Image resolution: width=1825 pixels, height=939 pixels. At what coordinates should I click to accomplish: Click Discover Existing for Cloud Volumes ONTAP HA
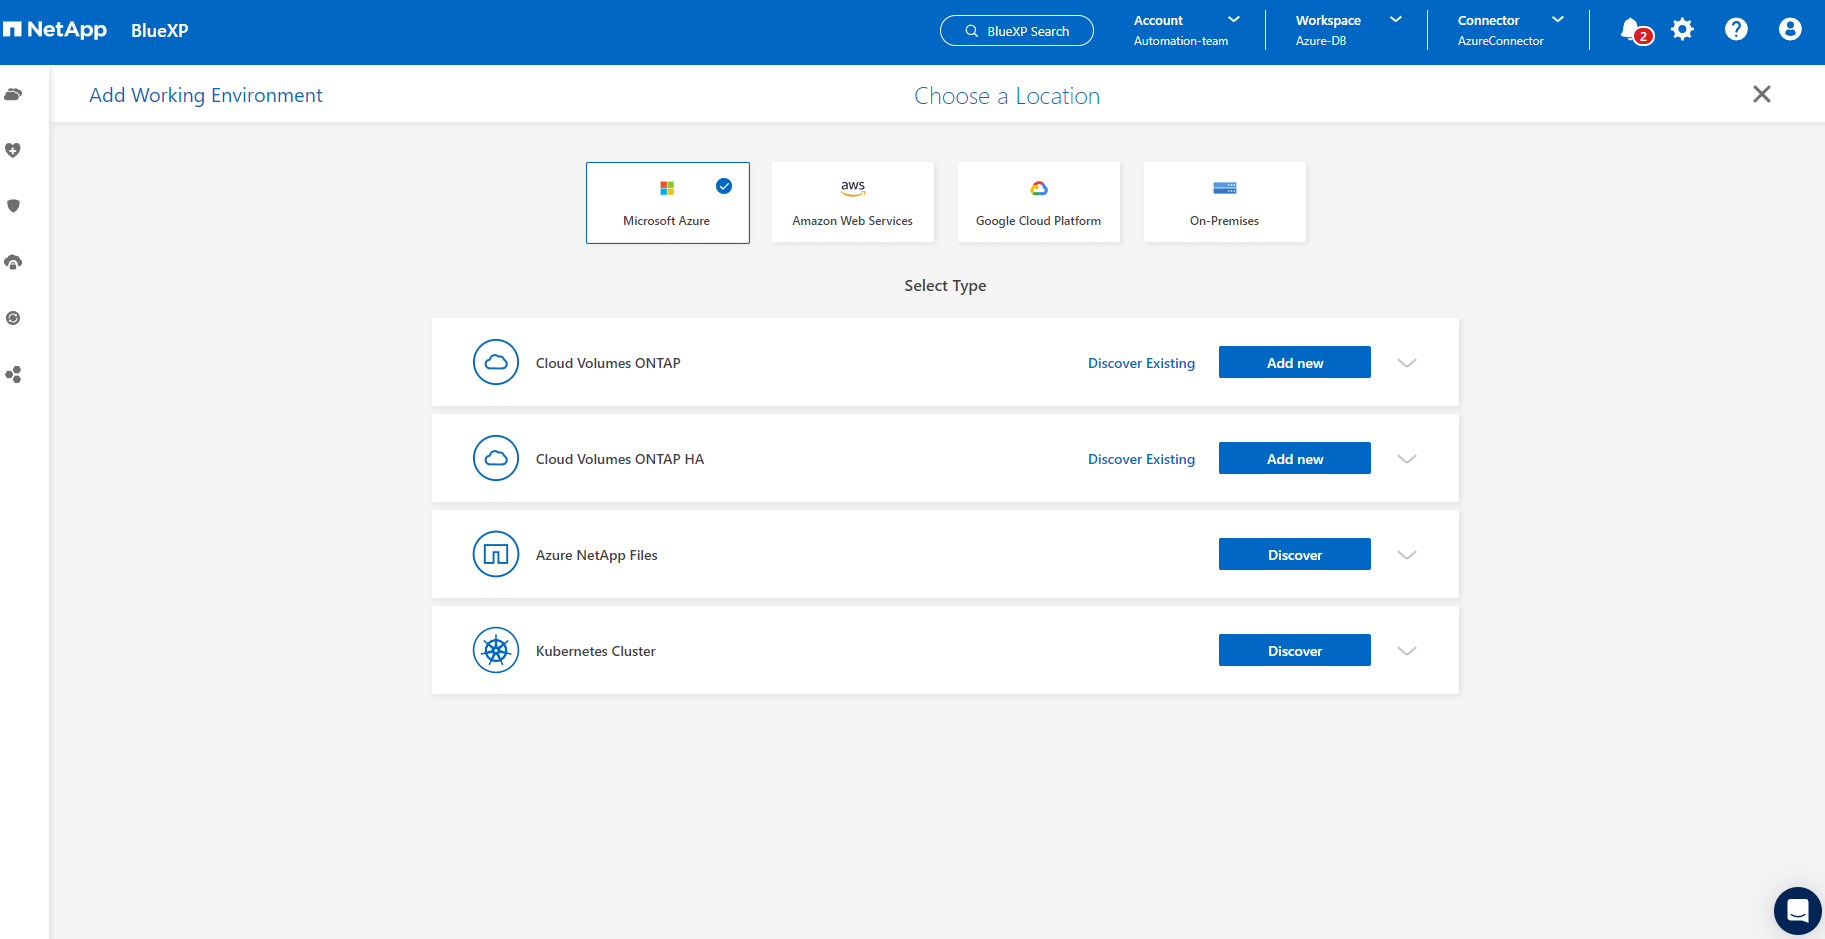[x=1141, y=459]
